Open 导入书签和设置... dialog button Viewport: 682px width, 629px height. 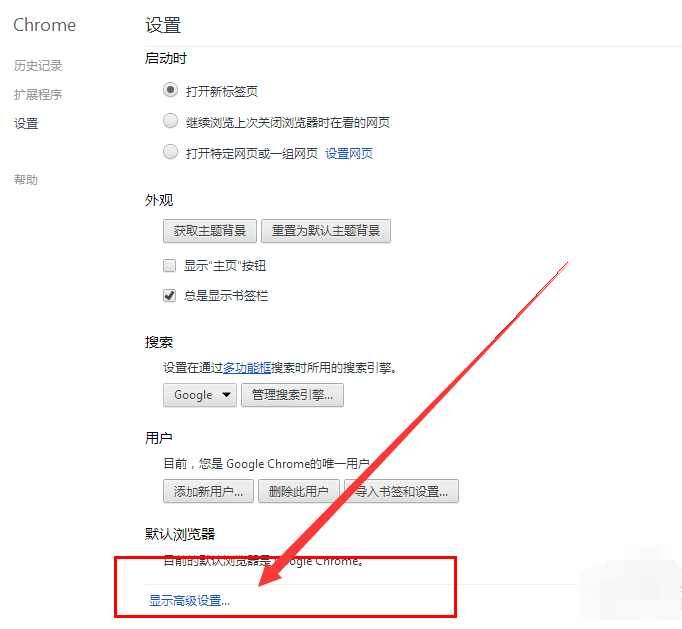(x=400, y=491)
